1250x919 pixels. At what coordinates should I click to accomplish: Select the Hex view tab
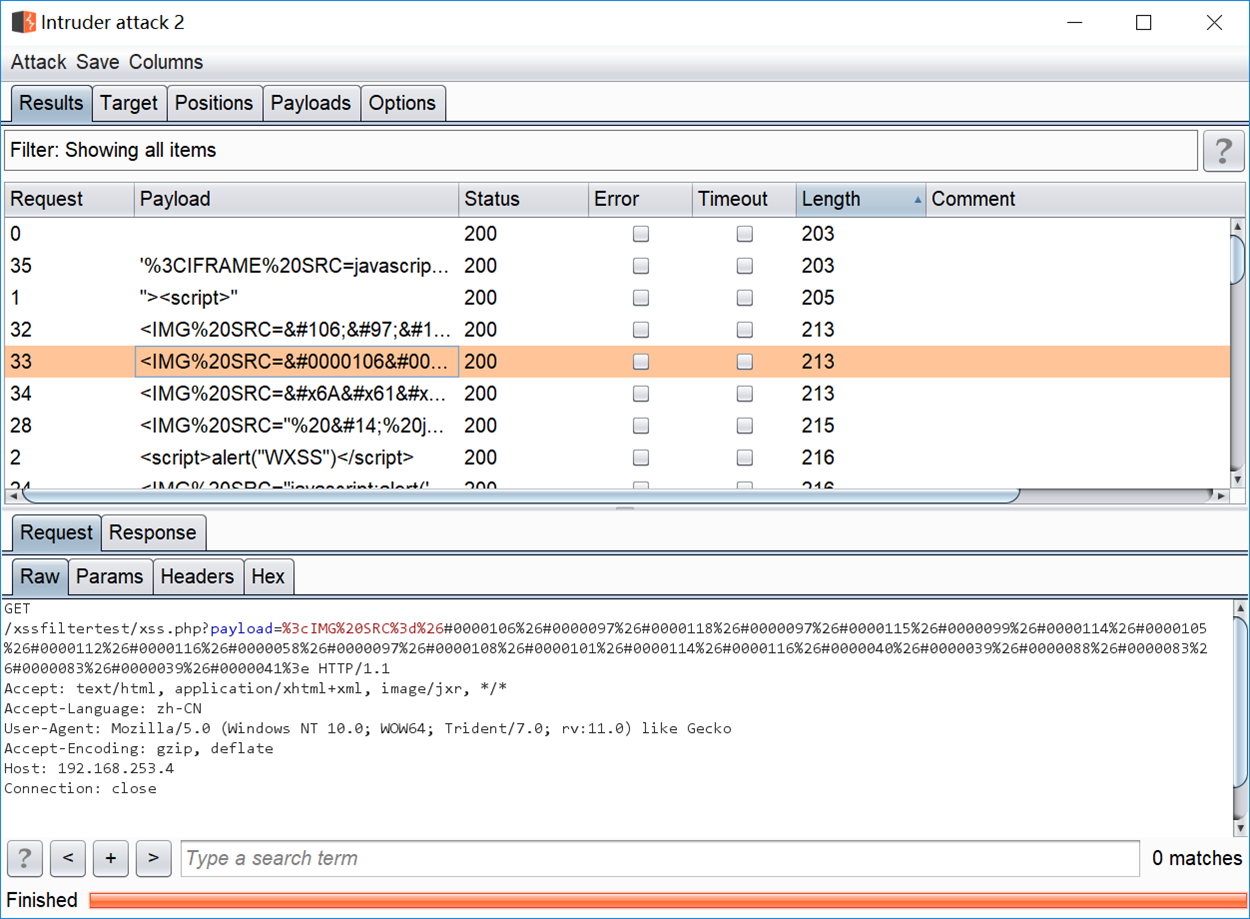pyautogui.click(x=268, y=577)
